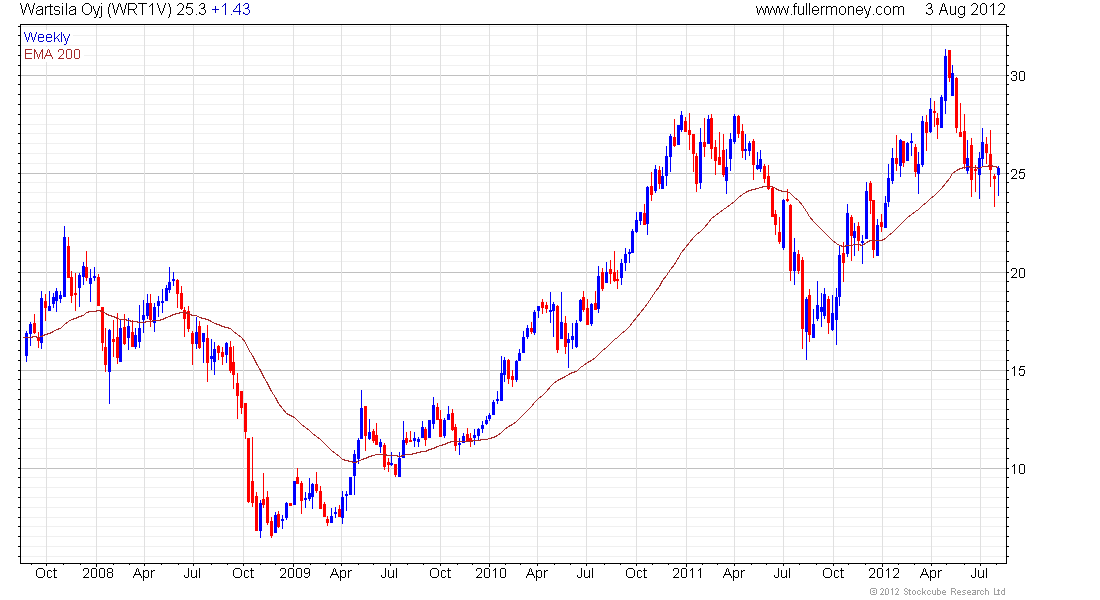The height and width of the screenshot is (600, 1100).
Task: Click the date 3 Aug 2012
Action: click(965, 10)
